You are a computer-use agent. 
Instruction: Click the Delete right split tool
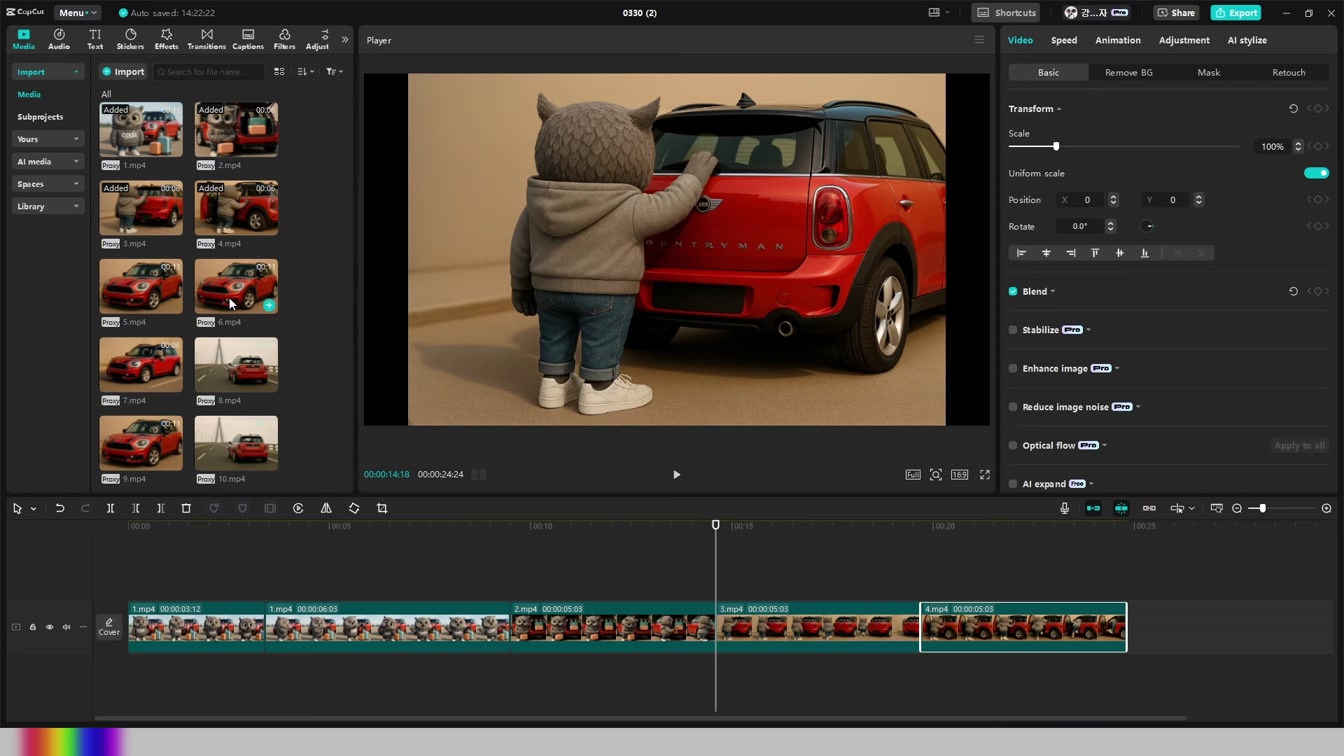tap(160, 508)
